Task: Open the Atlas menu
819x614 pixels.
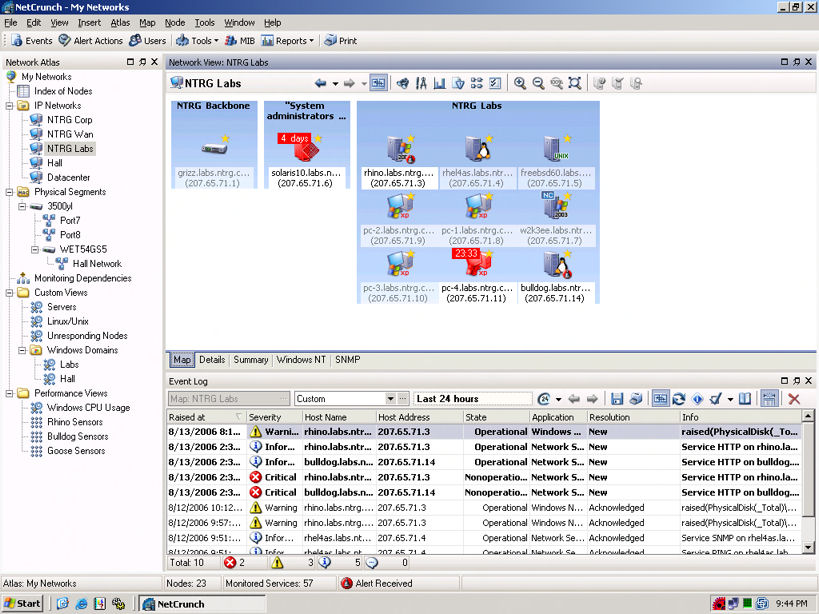Action: point(120,22)
